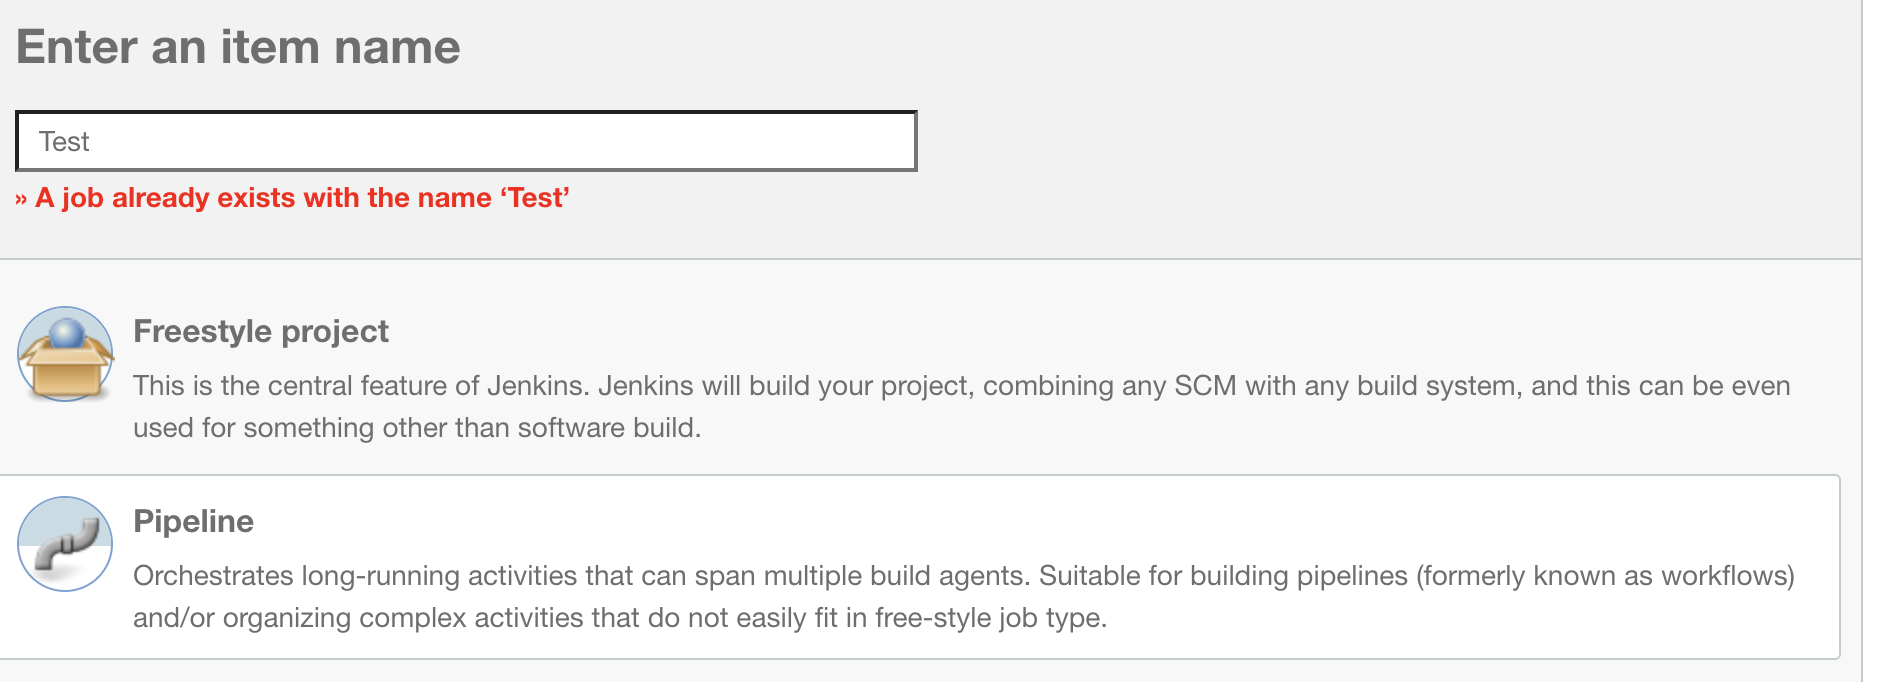The image size is (1878, 682).
Task: Click the 'Enter an item name' heading
Action: coord(238,47)
